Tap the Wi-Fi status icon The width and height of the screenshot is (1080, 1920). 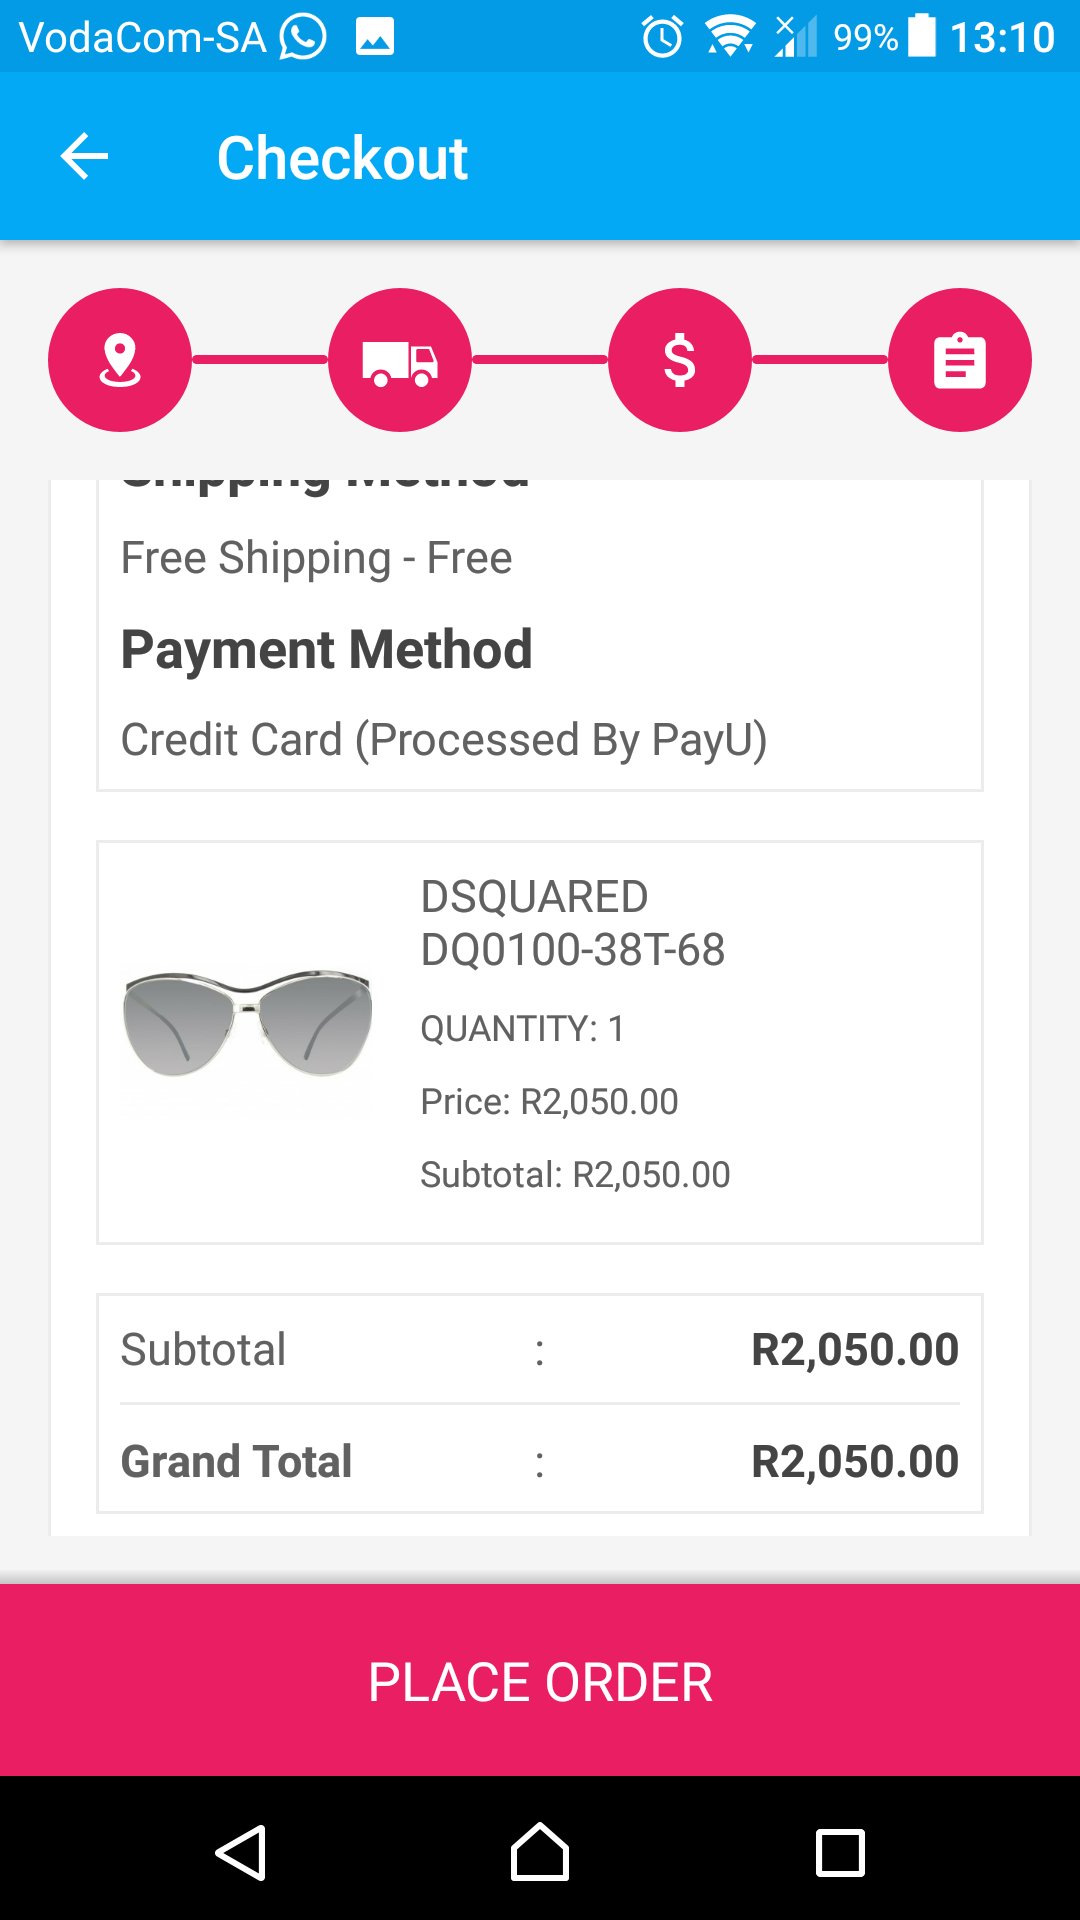point(730,37)
